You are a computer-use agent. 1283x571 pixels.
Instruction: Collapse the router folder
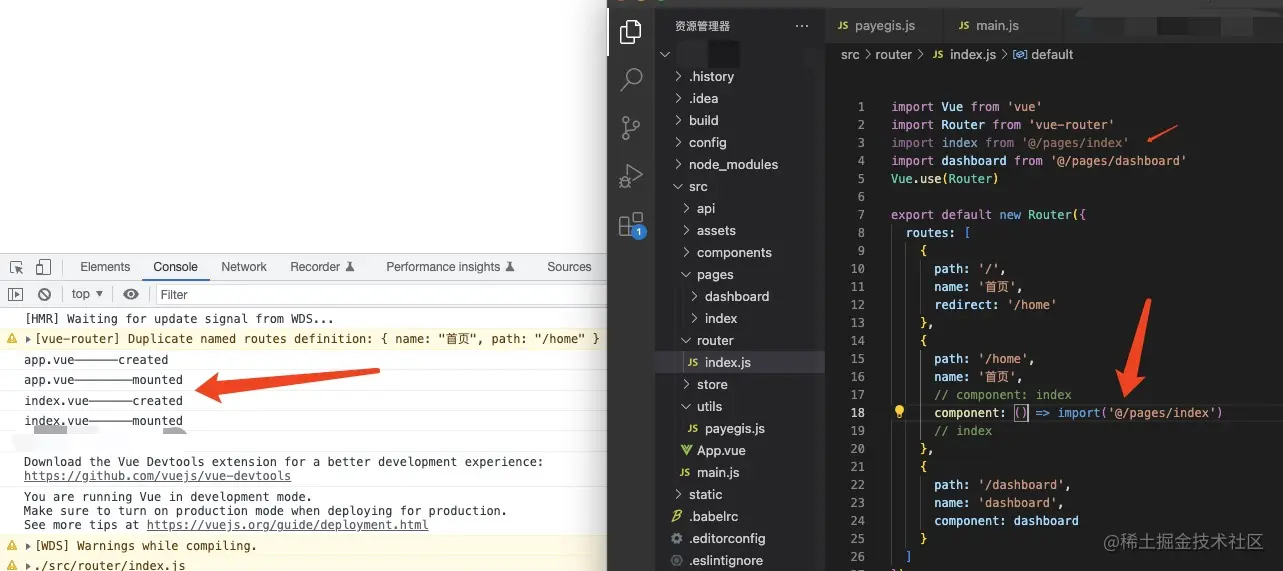(x=740, y=340)
